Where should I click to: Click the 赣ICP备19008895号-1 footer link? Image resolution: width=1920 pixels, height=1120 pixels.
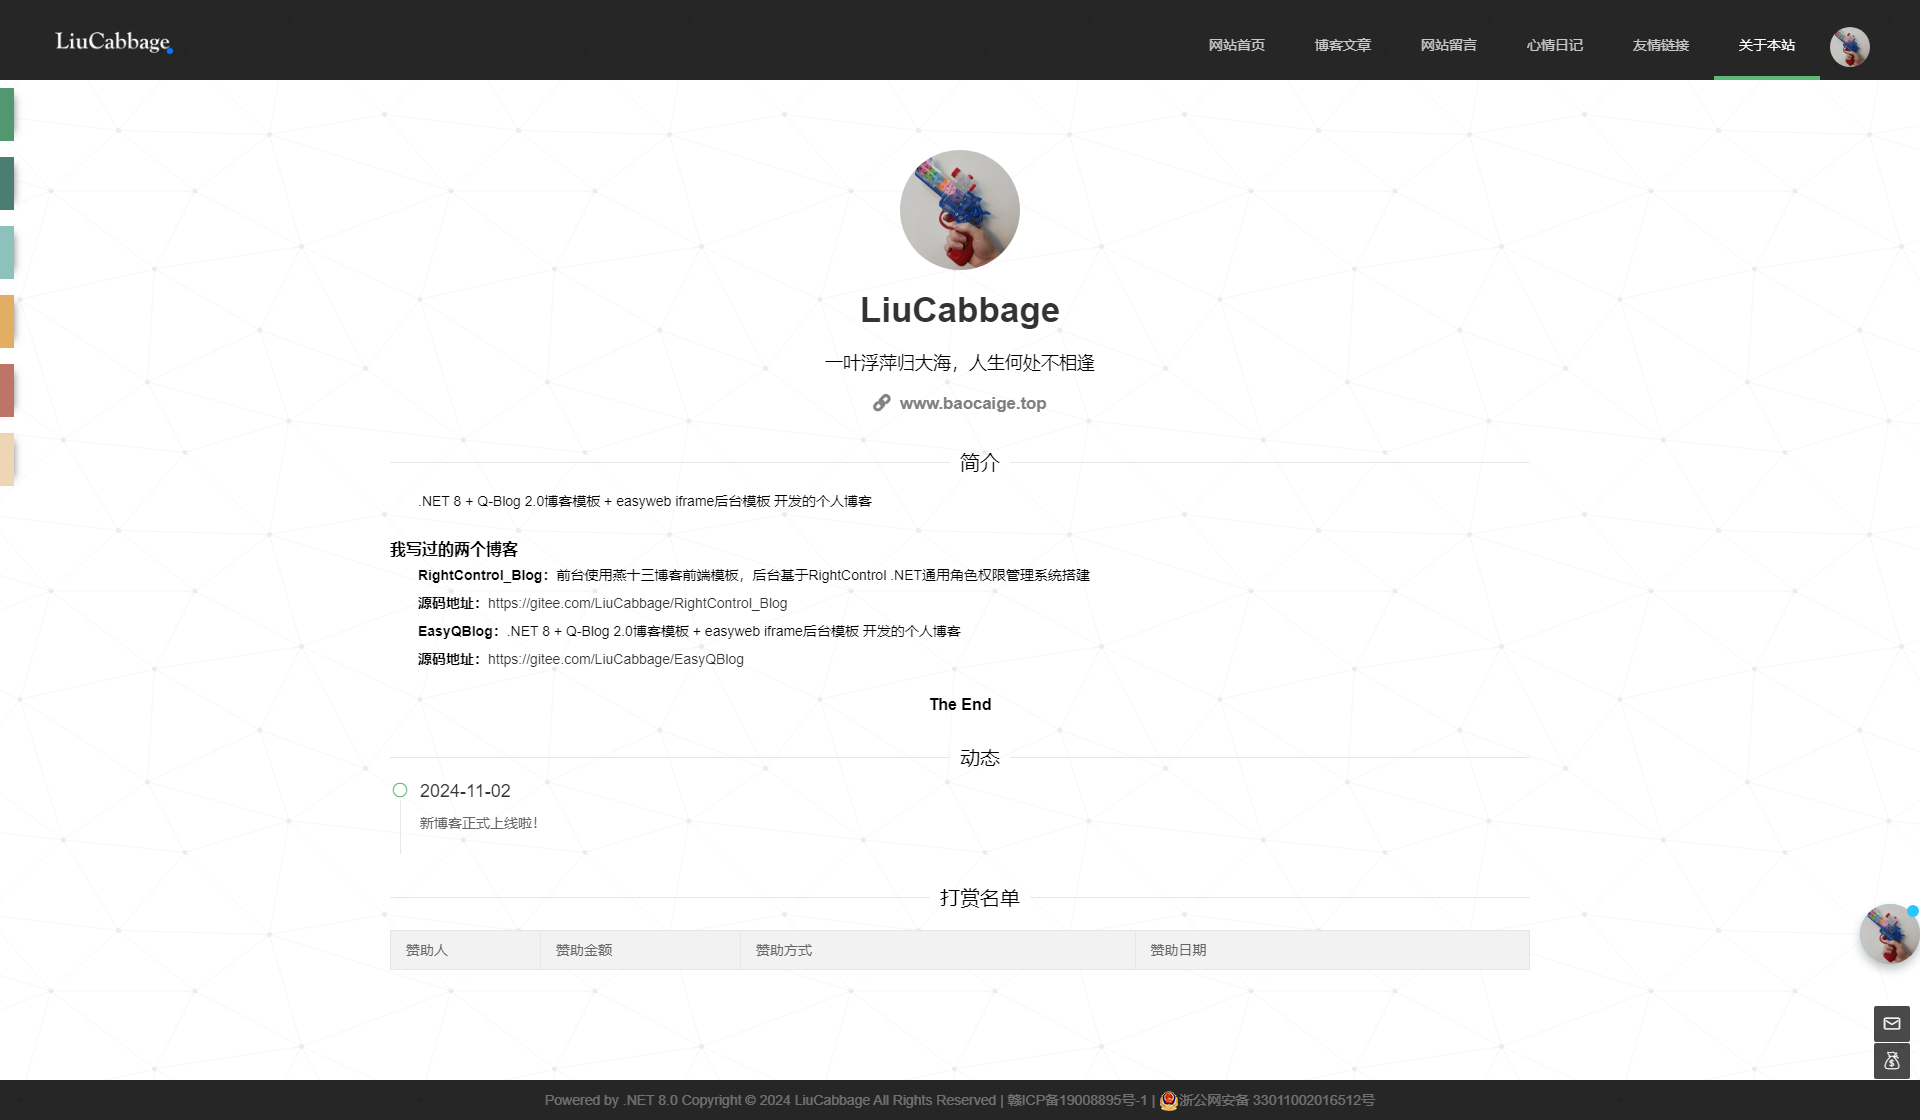click(1077, 1100)
